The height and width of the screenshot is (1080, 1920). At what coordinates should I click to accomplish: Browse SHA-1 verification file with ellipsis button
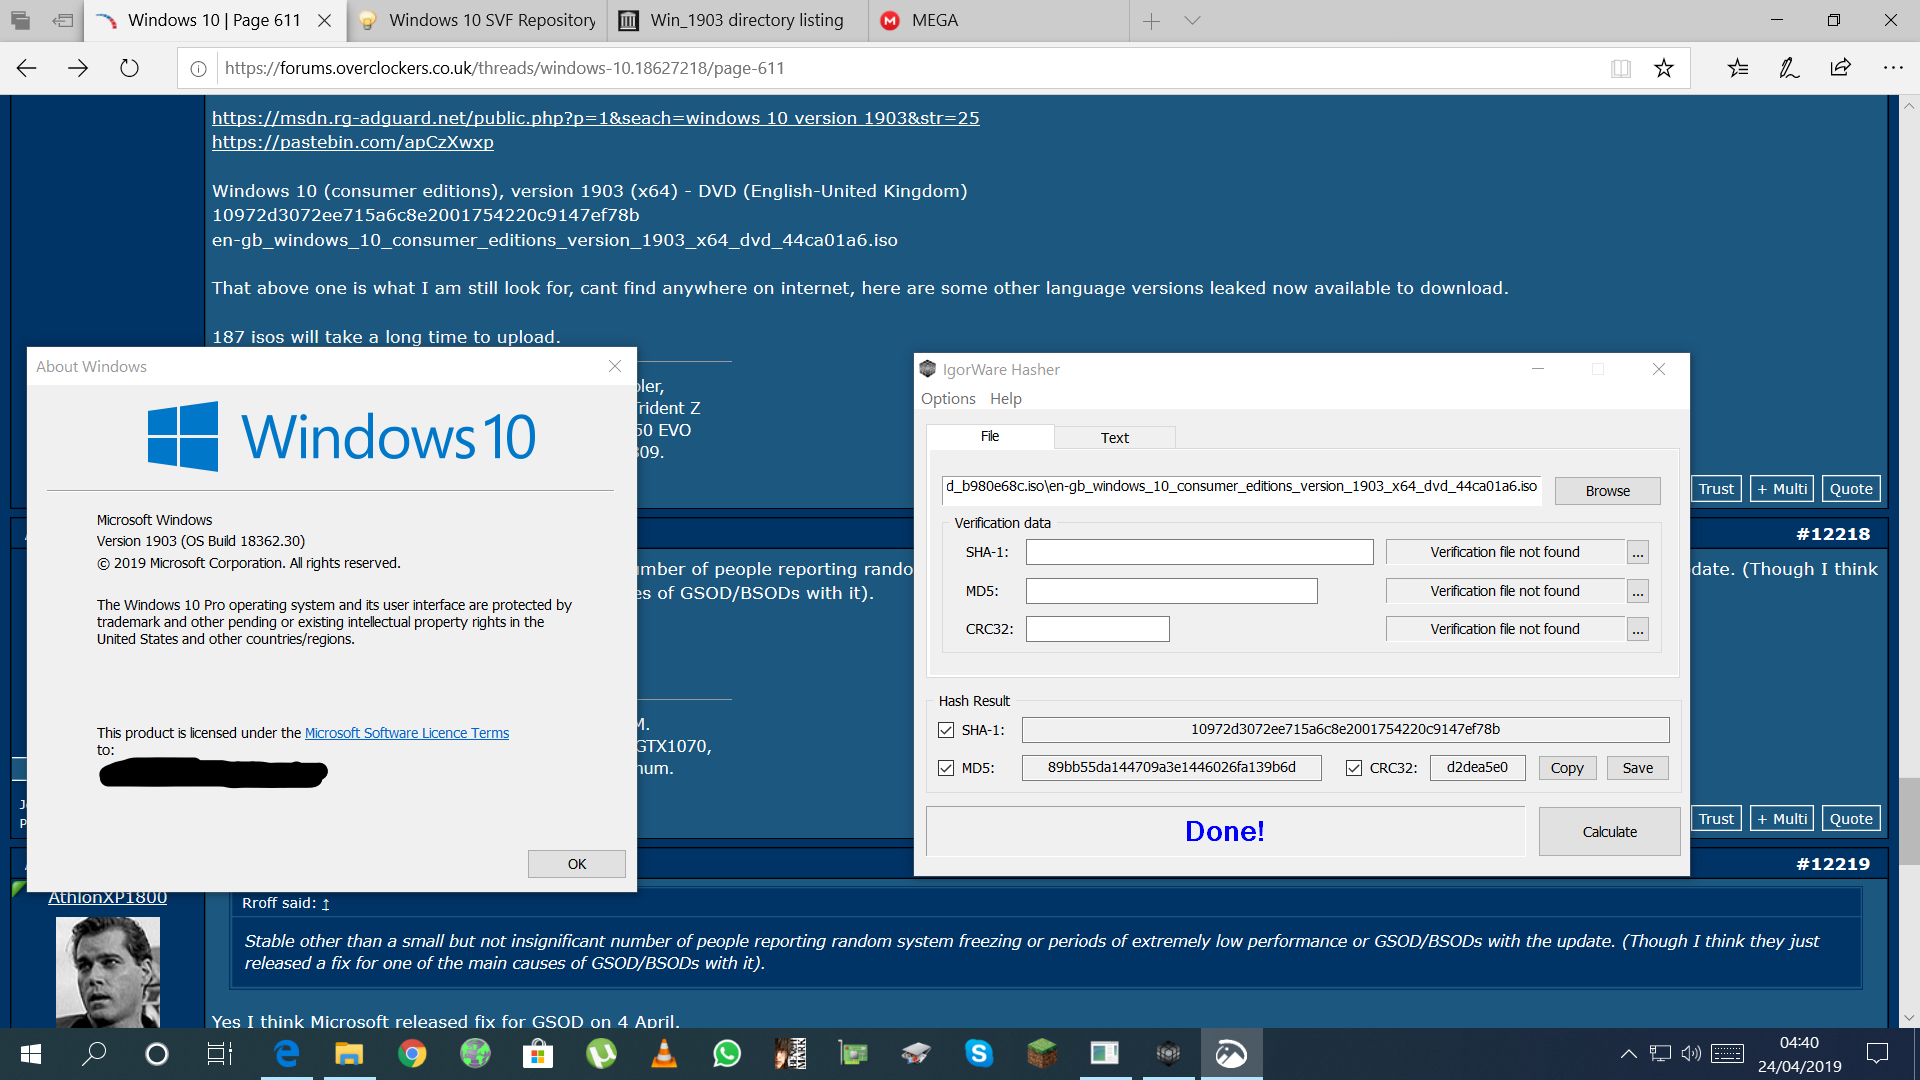tap(1638, 553)
